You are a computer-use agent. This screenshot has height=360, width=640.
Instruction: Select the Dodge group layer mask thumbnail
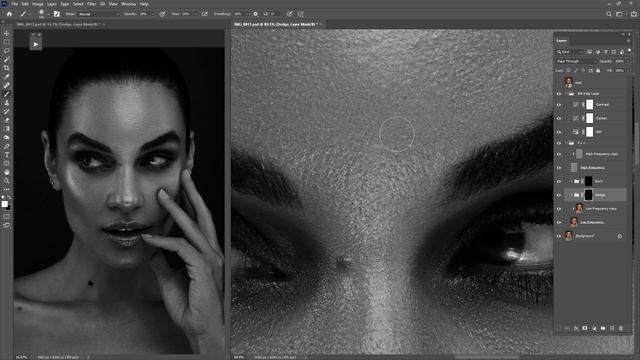(x=588, y=195)
